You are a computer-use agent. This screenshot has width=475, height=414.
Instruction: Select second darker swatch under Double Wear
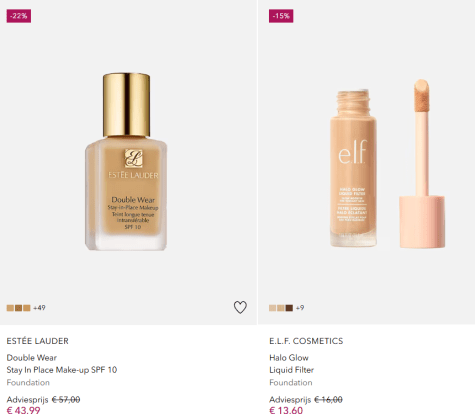(18, 308)
